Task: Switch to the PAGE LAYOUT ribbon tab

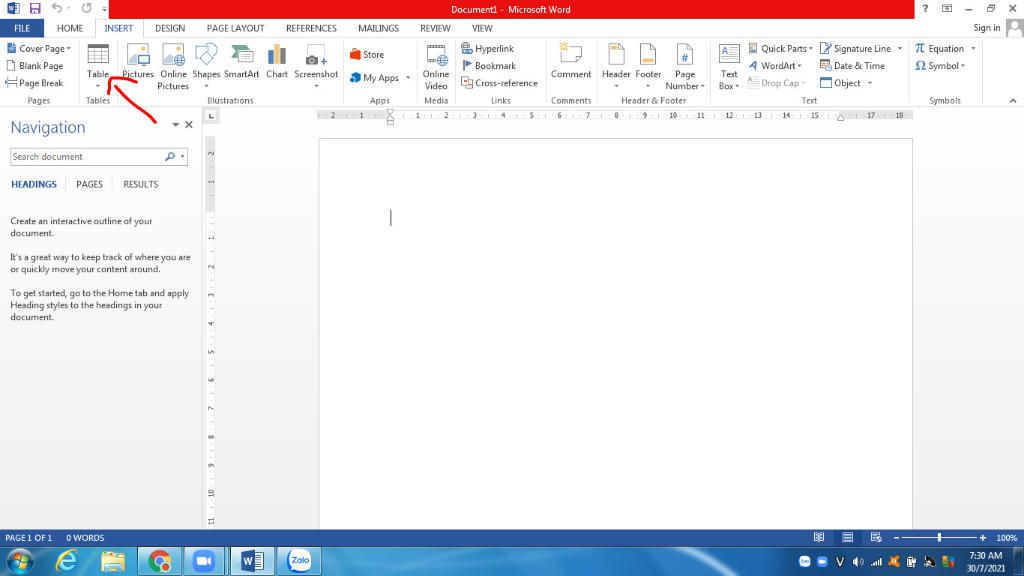Action: click(235, 28)
